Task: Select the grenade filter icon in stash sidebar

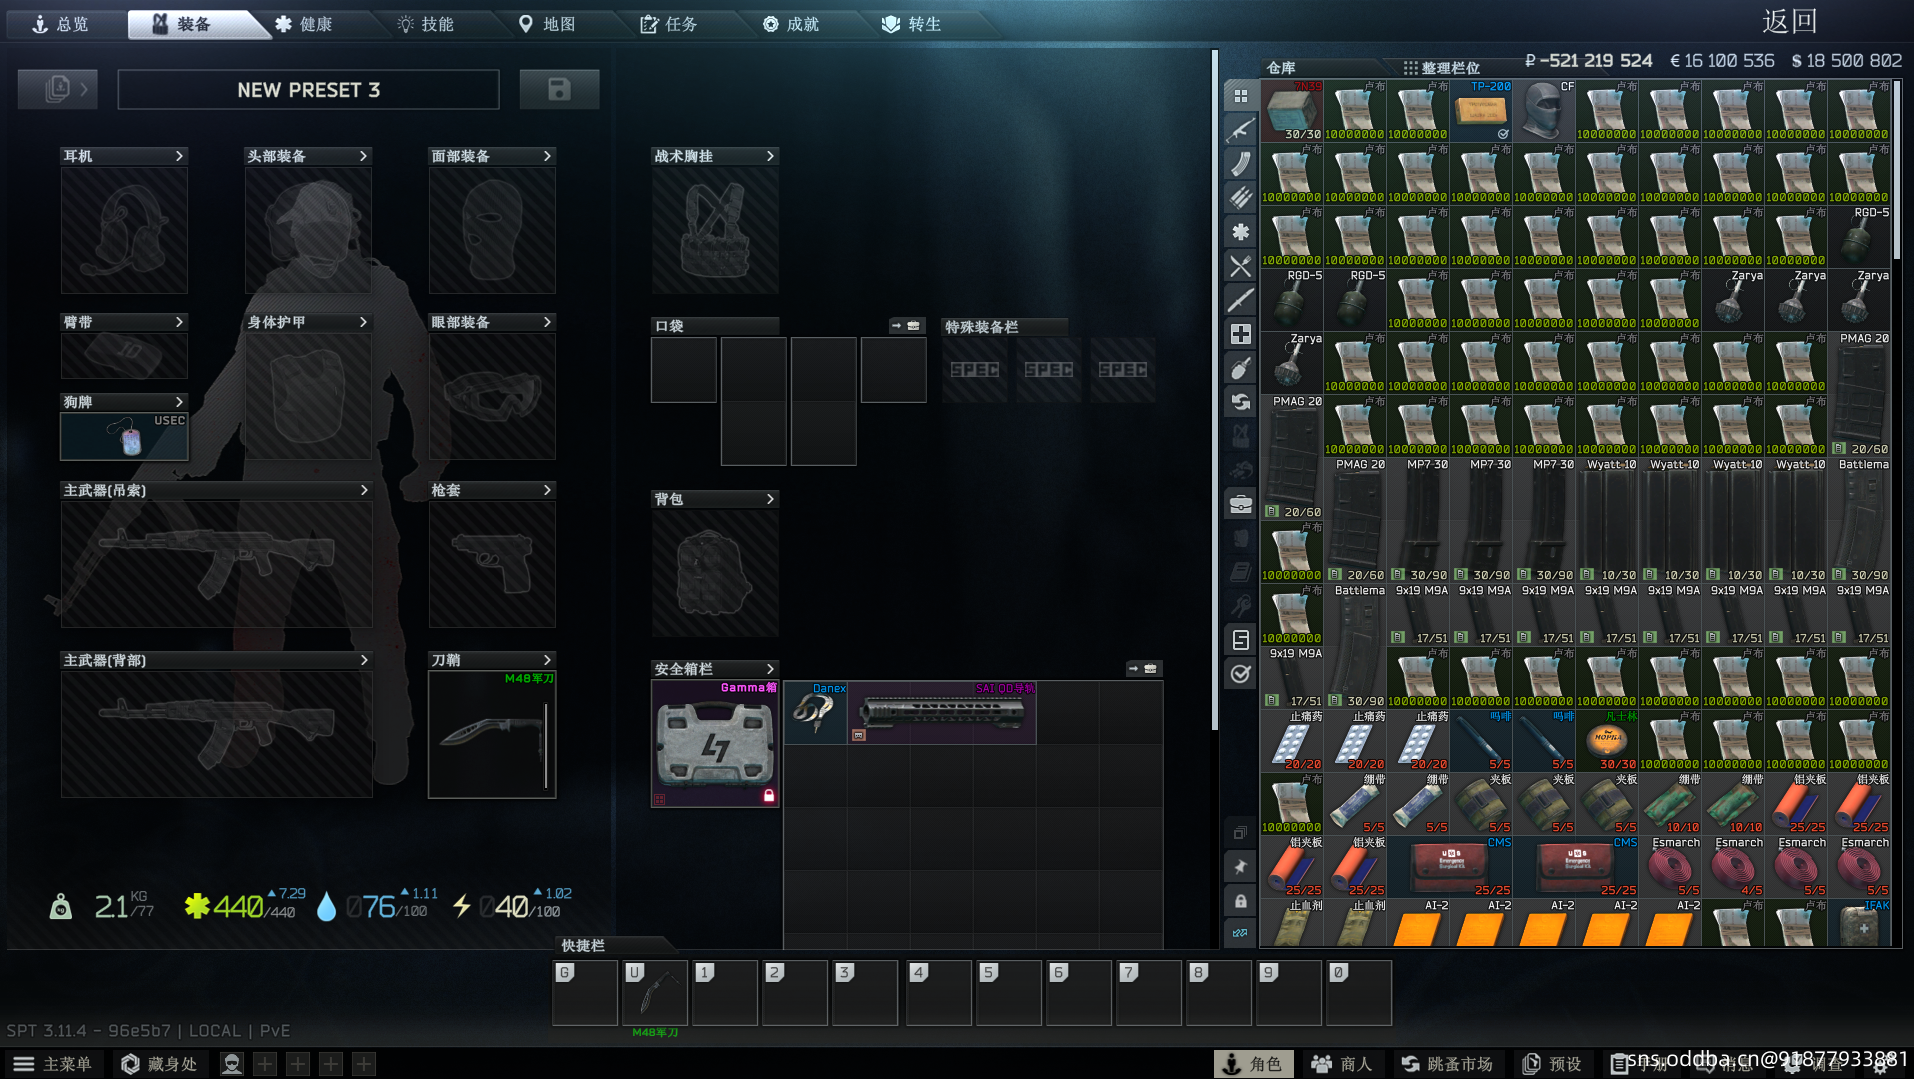Action: coord(1240,368)
